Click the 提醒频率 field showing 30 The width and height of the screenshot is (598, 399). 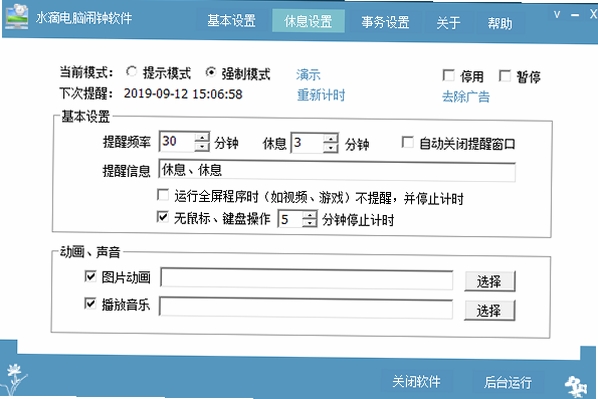tap(177, 142)
